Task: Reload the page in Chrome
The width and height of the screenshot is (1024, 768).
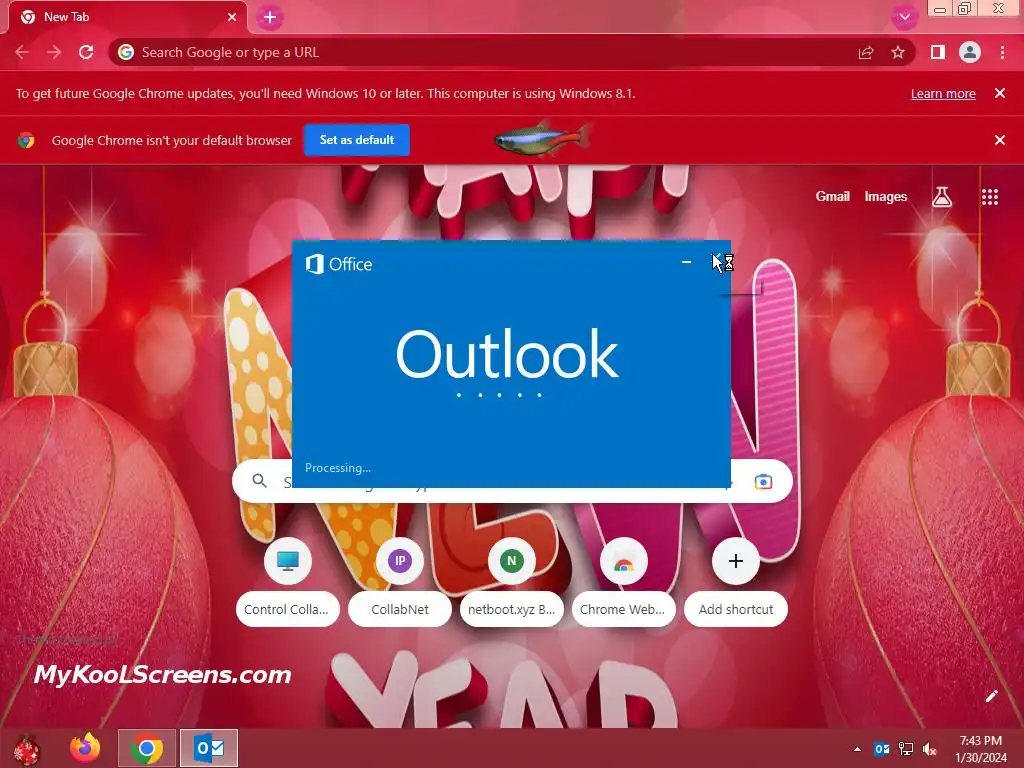Action: (86, 52)
